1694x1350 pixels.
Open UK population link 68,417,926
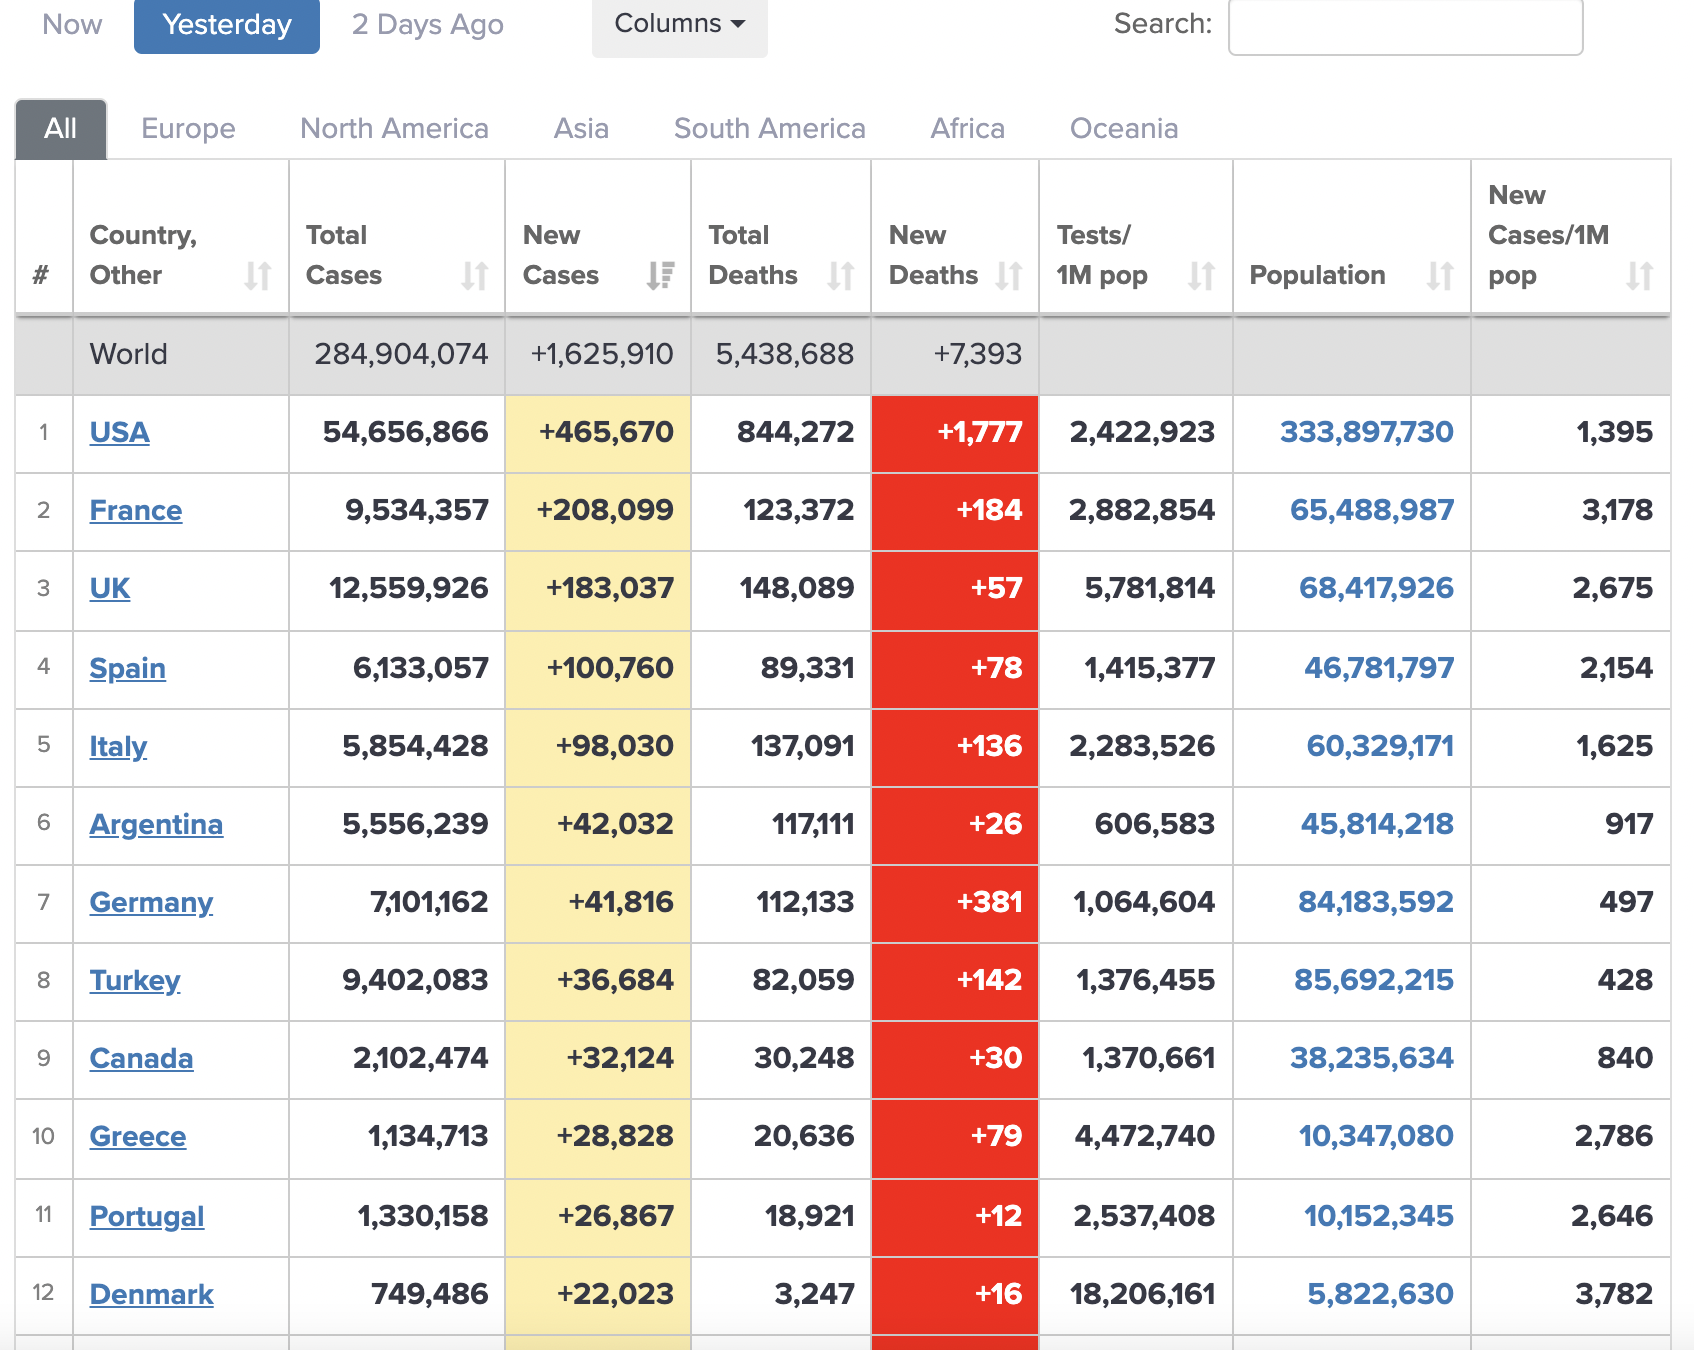coord(1376,588)
